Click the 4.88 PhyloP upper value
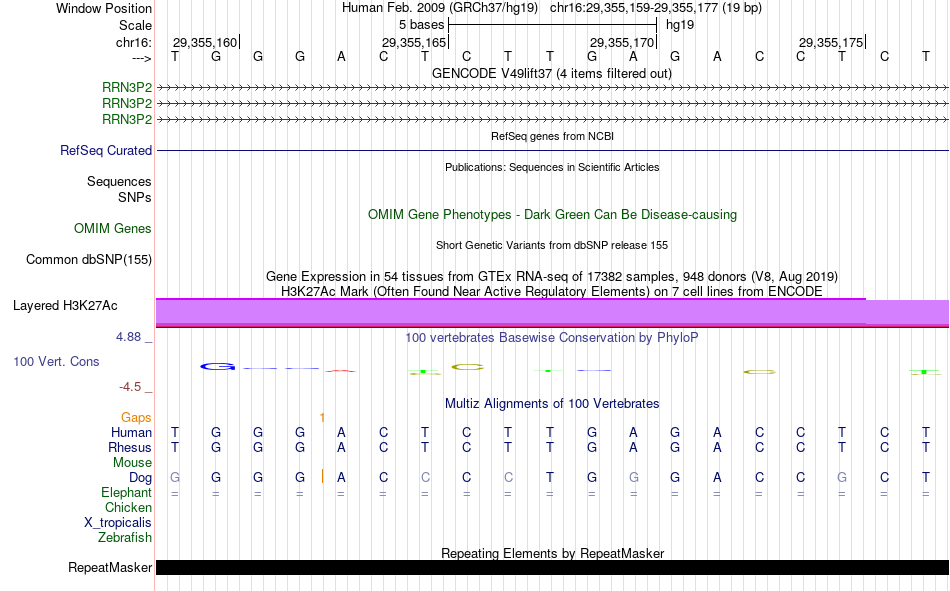Screen dimensions: 950x591 [128, 337]
